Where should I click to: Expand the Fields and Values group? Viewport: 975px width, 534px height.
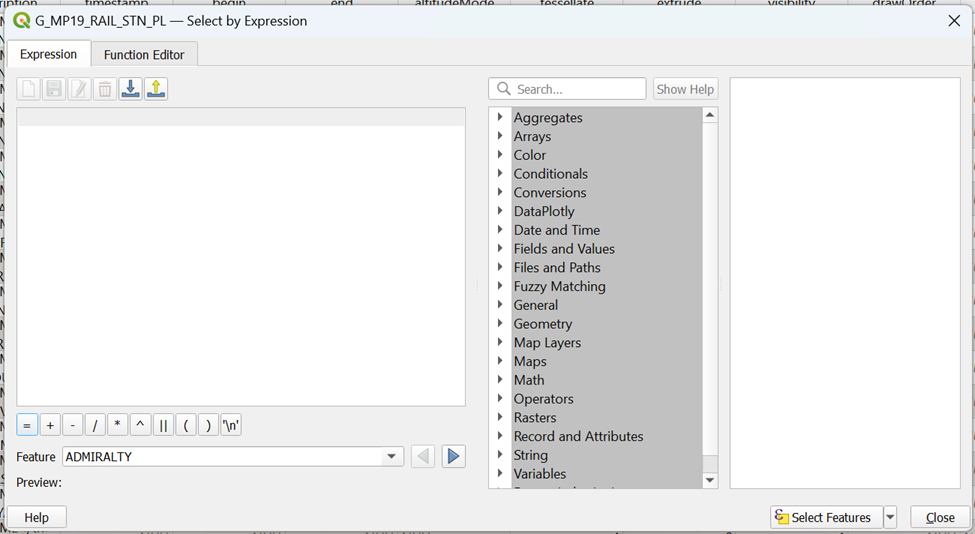[500, 249]
